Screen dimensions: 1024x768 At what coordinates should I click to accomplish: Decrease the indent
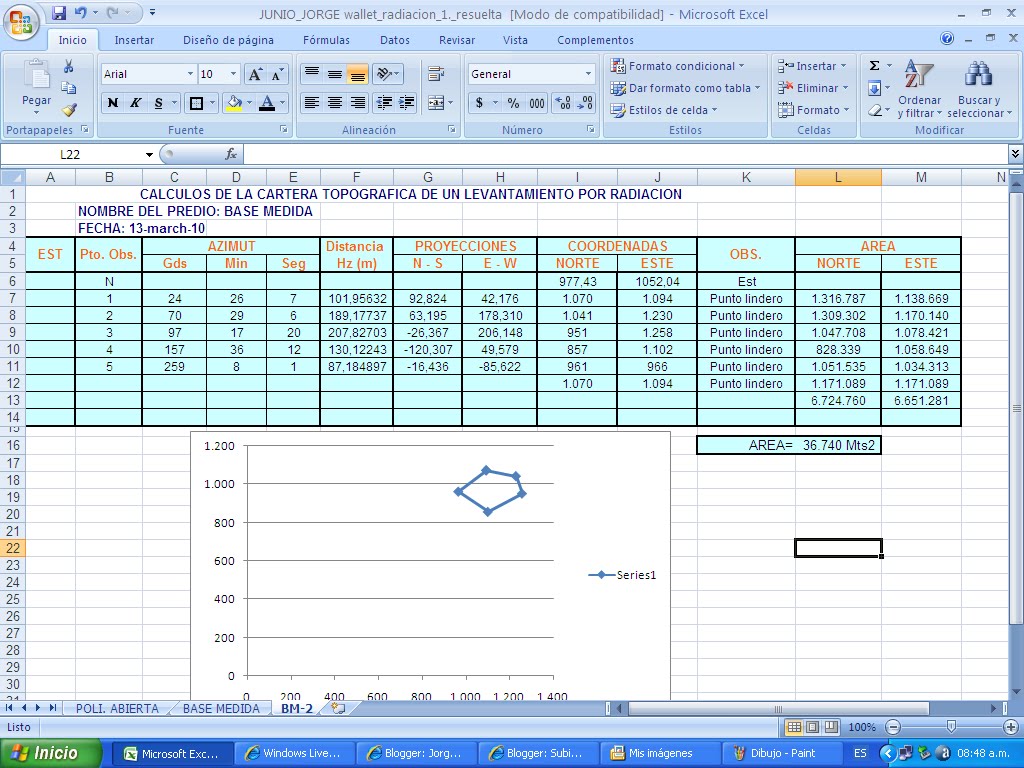pos(385,103)
